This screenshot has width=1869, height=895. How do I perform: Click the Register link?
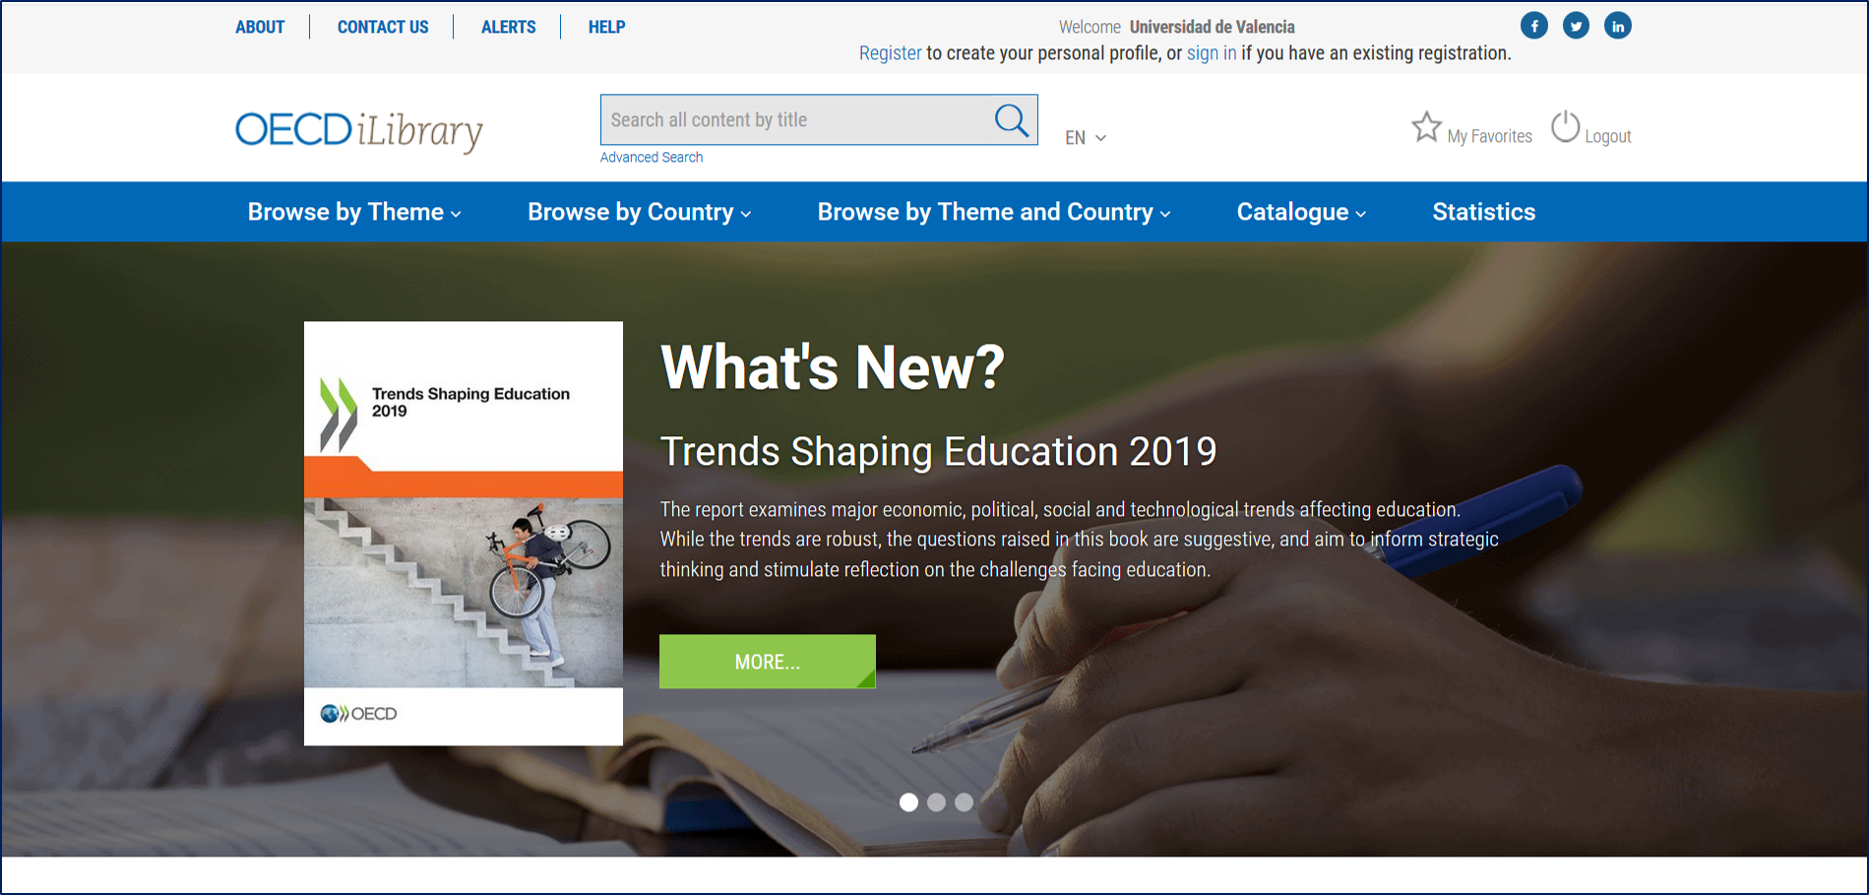click(x=890, y=53)
